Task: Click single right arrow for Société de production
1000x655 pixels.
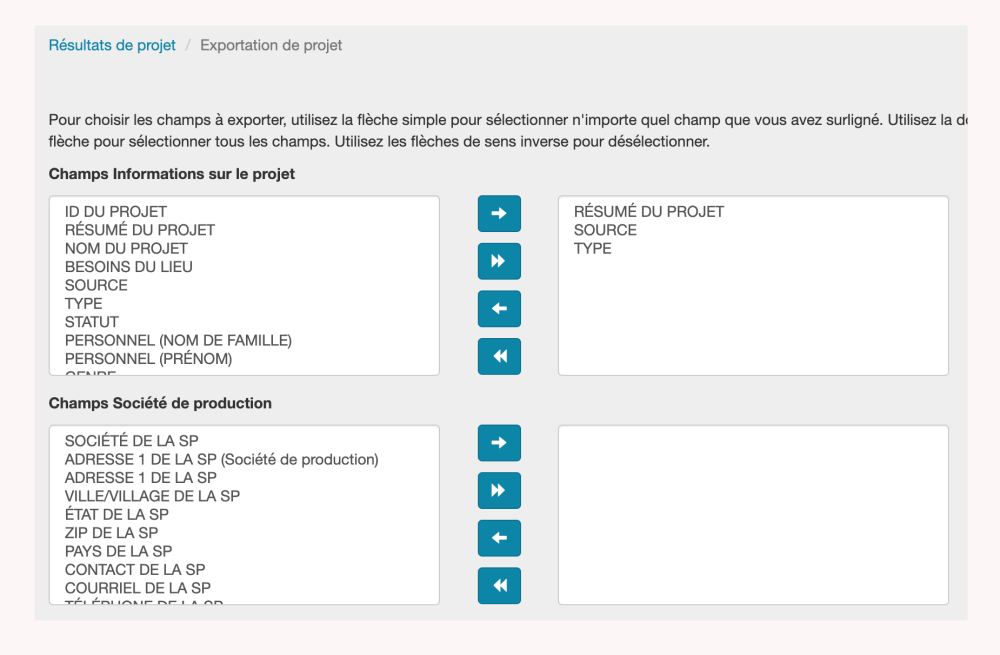Action: pos(499,443)
